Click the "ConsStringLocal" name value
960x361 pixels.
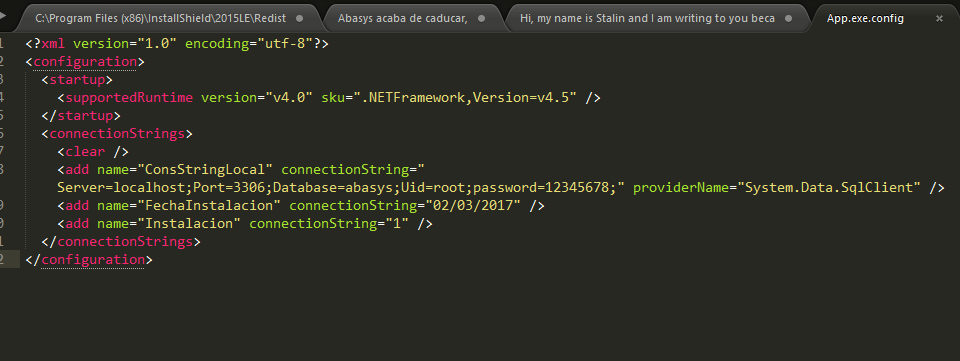coord(205,169)
